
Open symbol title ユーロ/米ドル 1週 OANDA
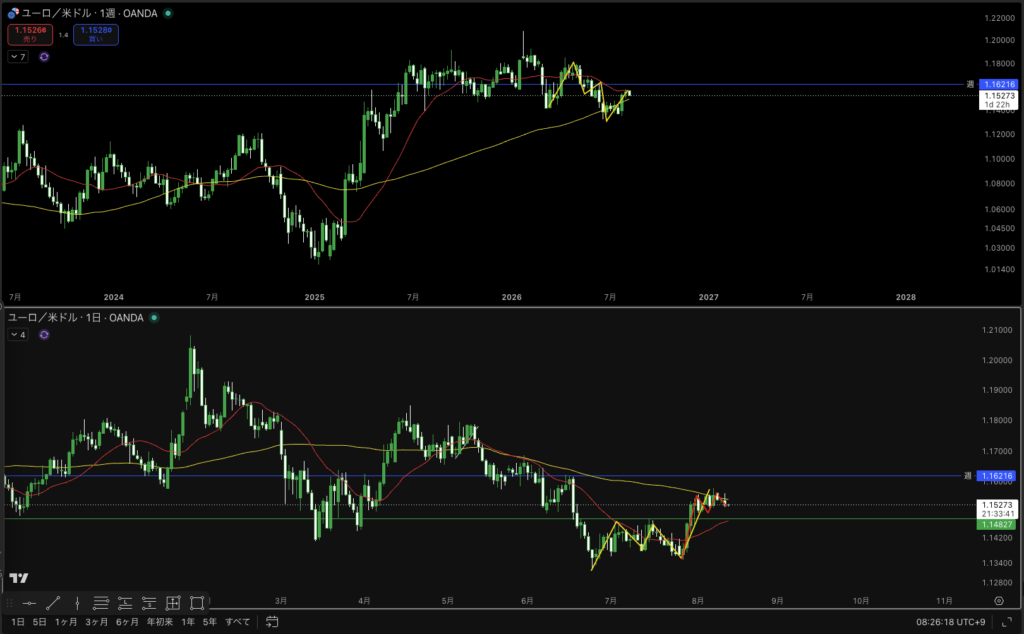90,13
